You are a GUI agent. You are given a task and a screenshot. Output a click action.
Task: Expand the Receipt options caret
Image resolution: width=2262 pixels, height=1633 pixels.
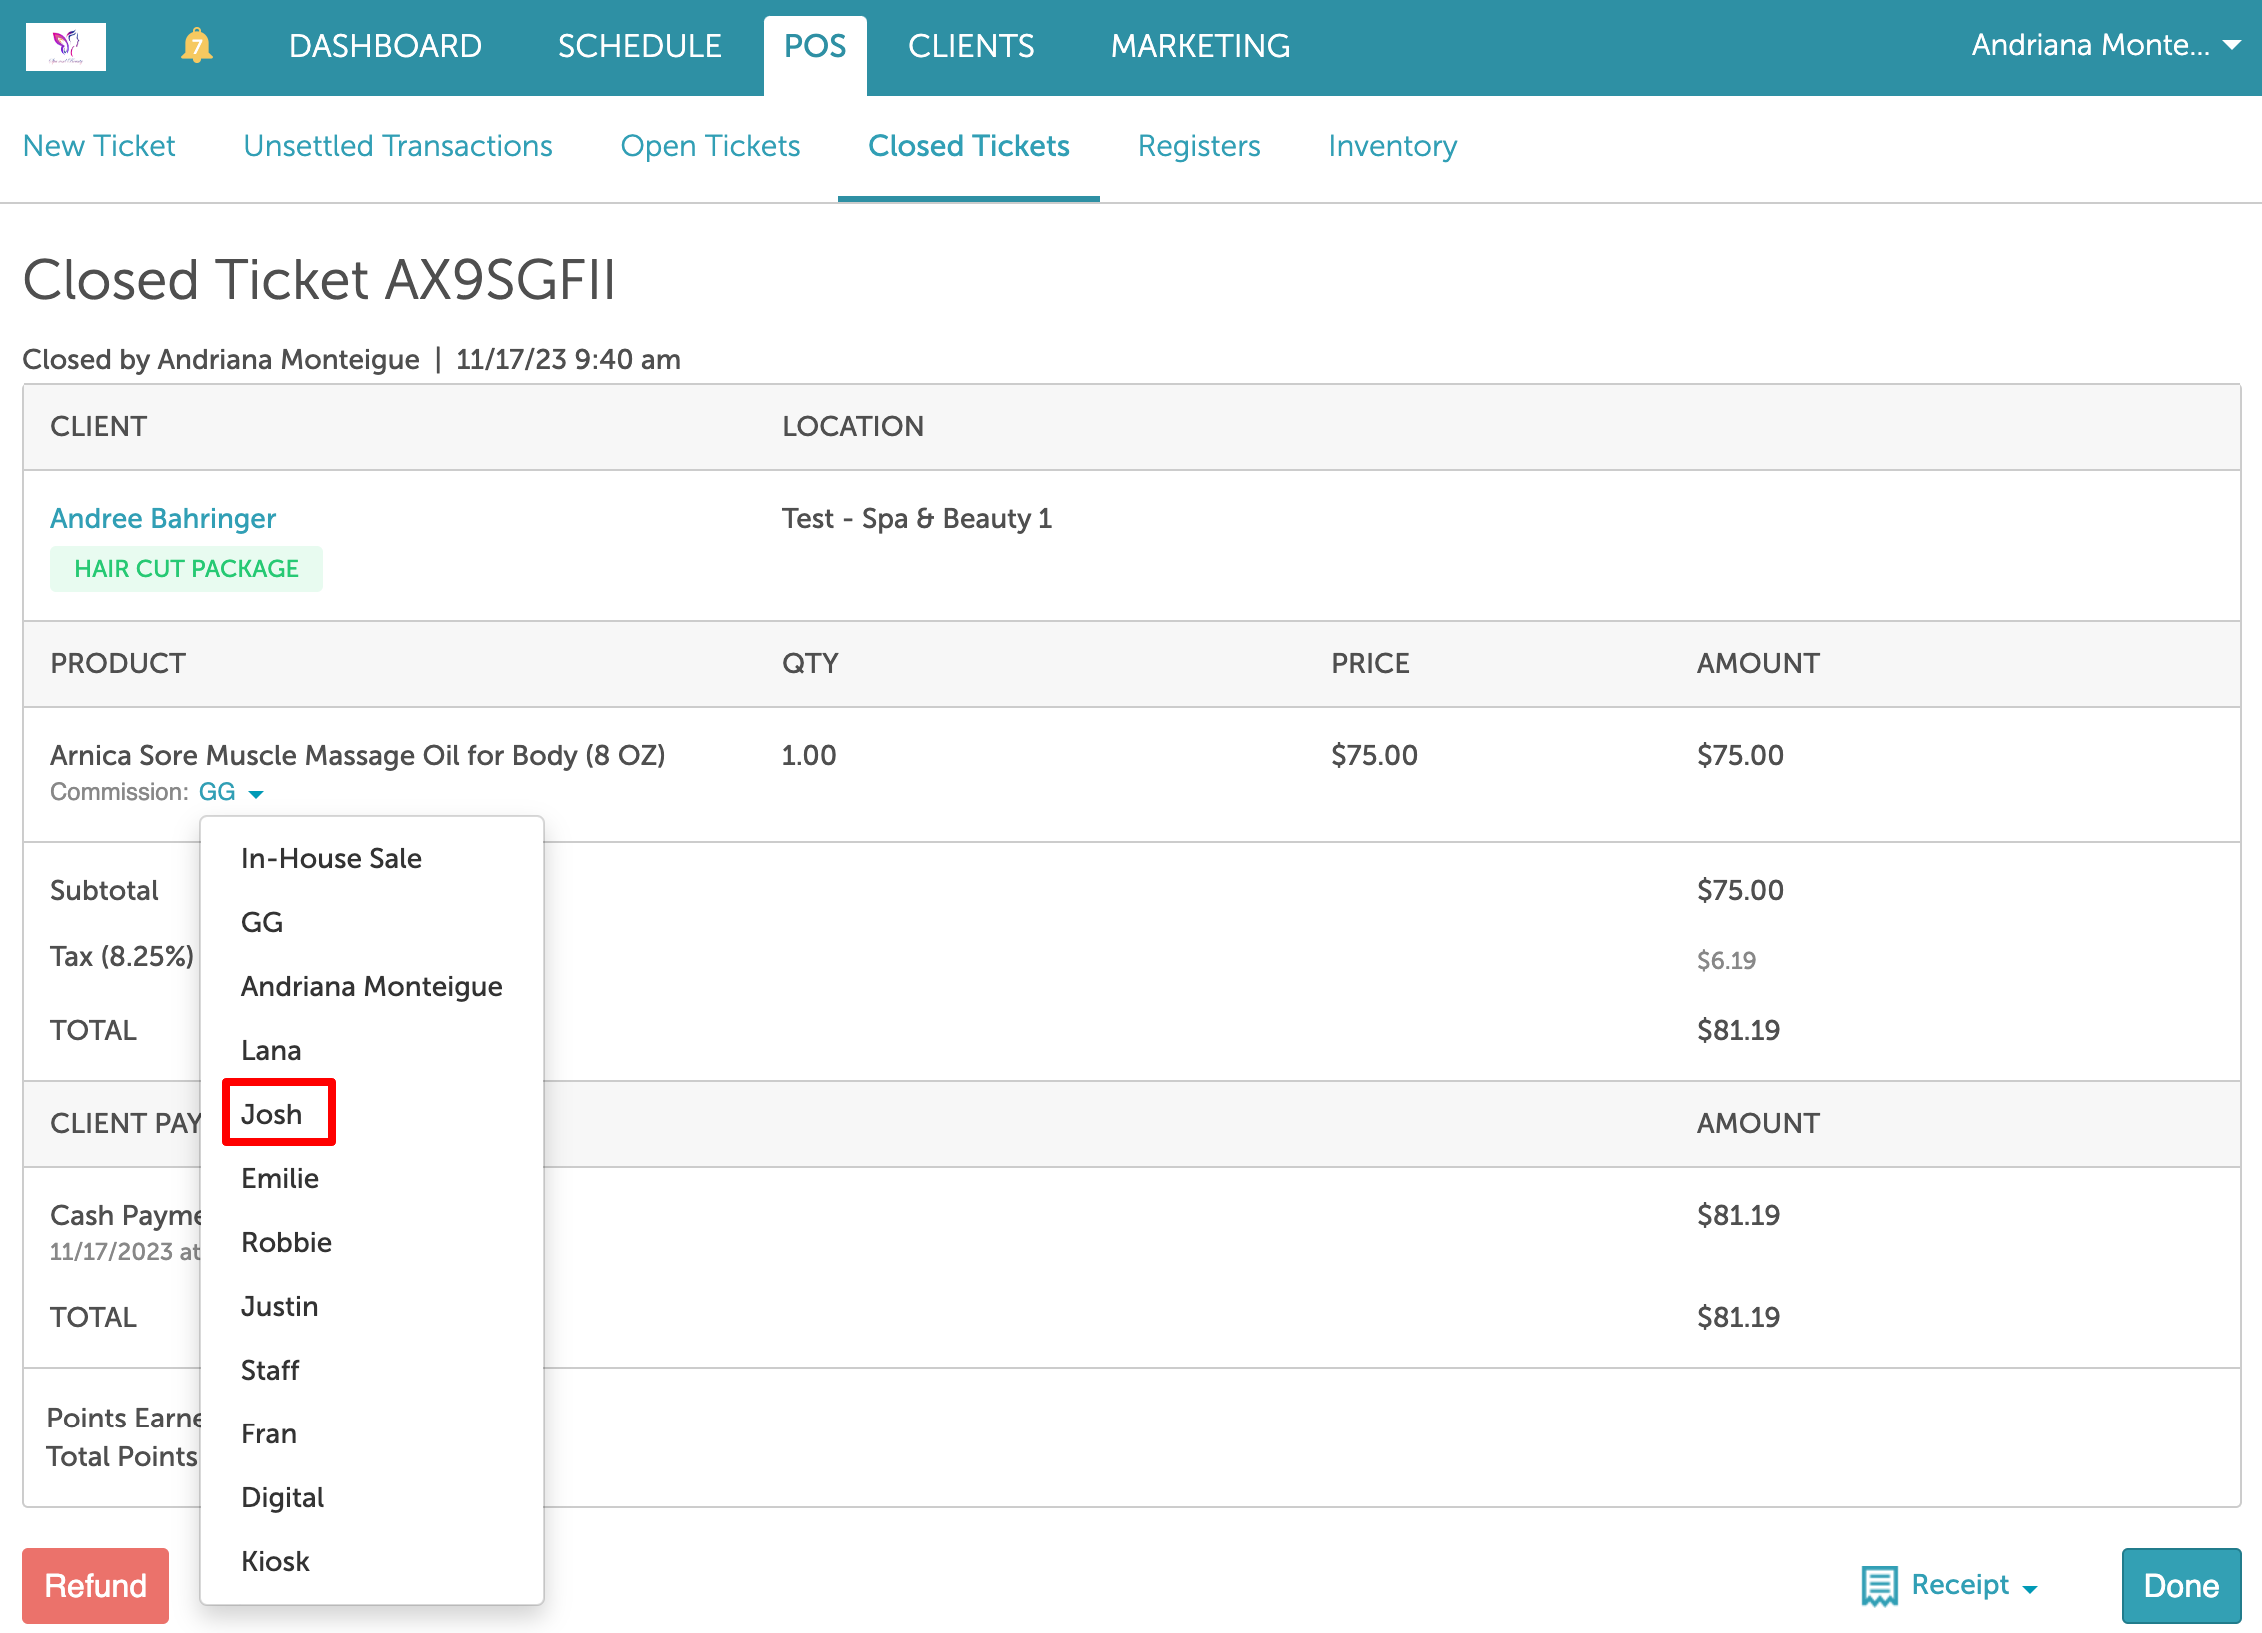pos(2030,1589)
